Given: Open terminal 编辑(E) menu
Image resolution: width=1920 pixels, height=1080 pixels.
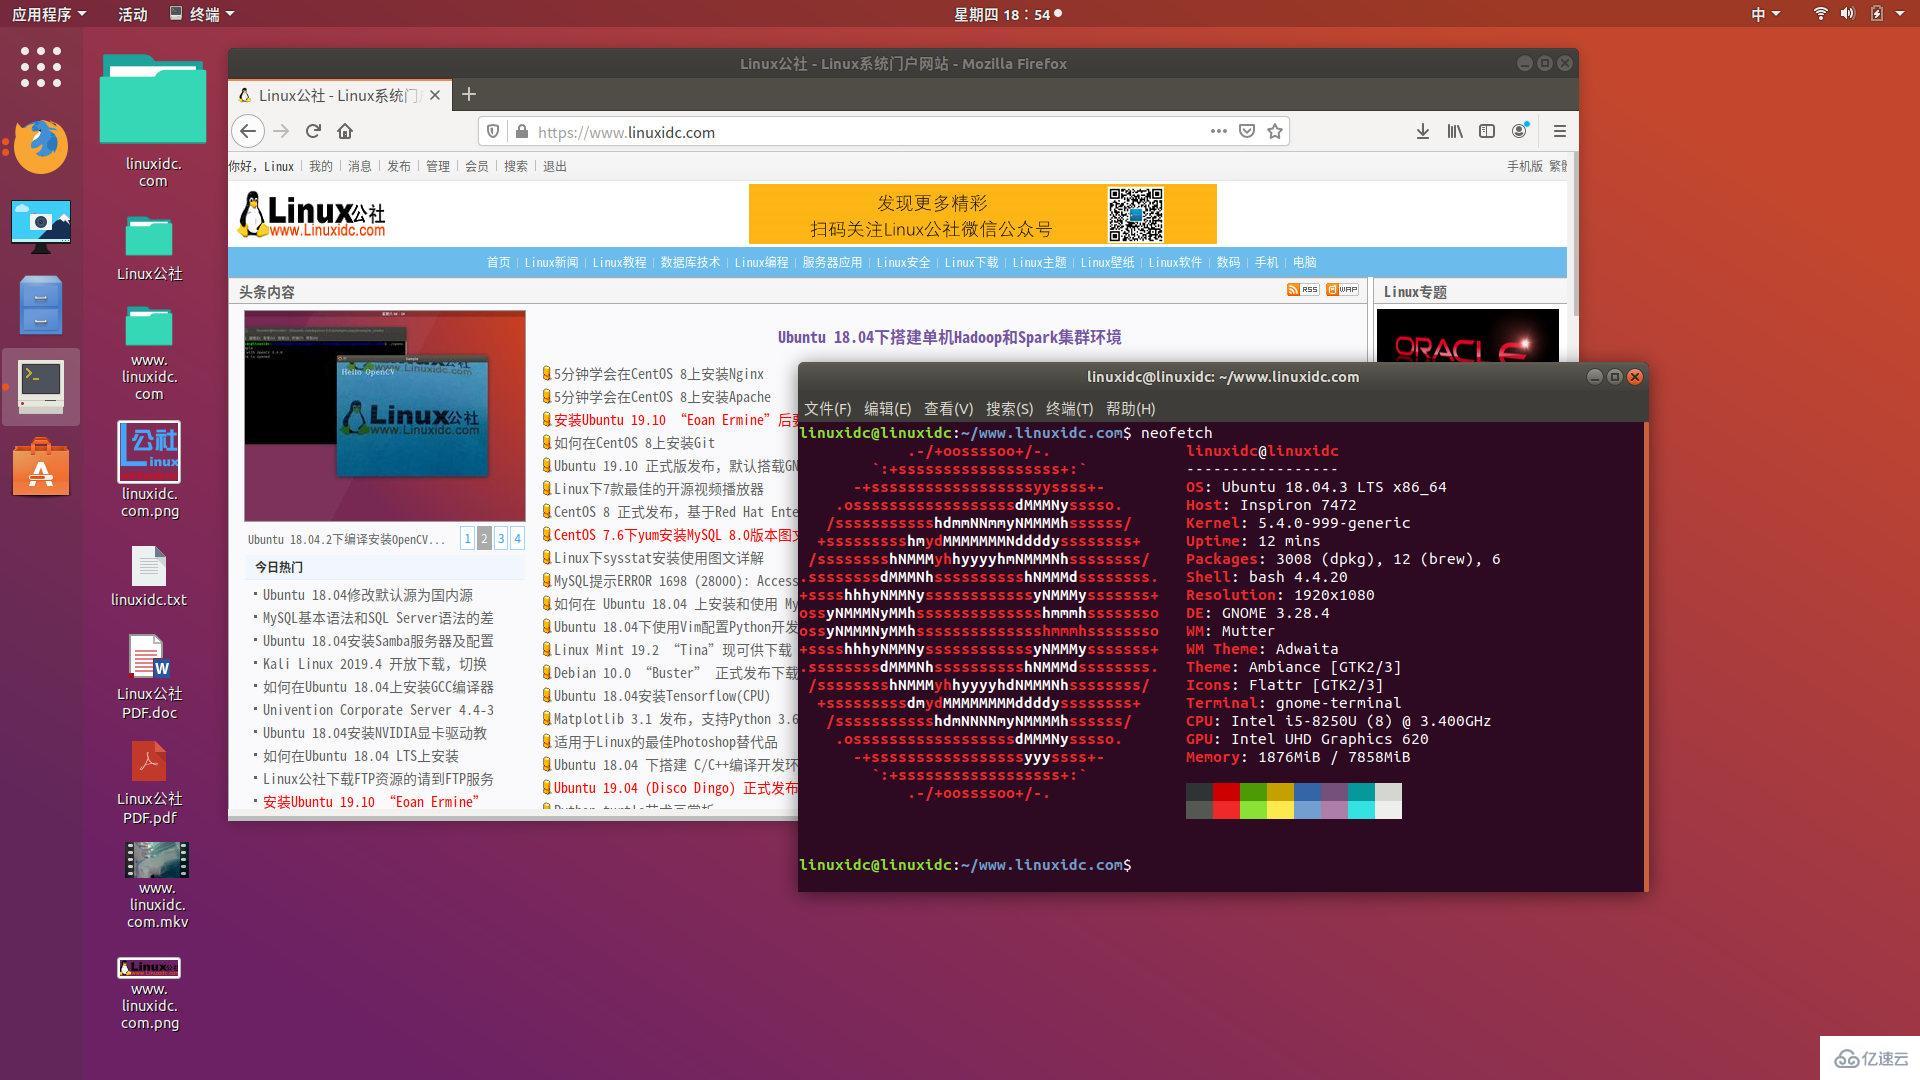Looking at the screenshot, I should coord(887,408).
